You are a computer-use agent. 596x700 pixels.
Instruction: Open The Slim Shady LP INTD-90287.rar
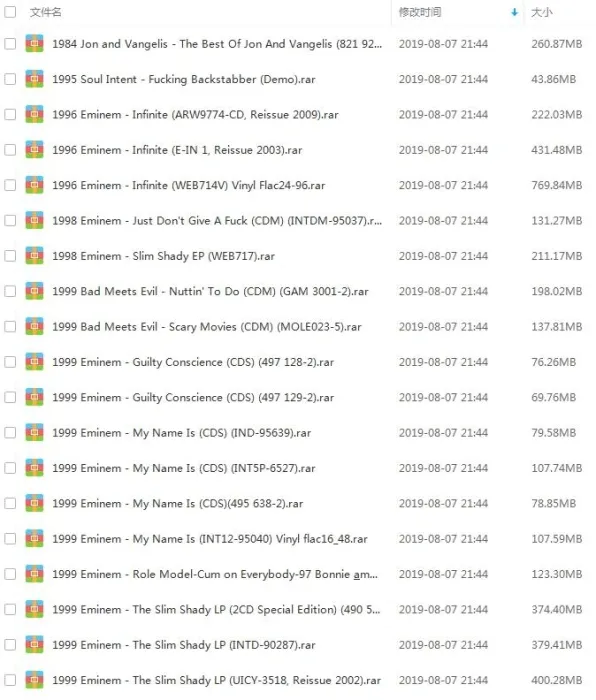(x=183, y=645)
